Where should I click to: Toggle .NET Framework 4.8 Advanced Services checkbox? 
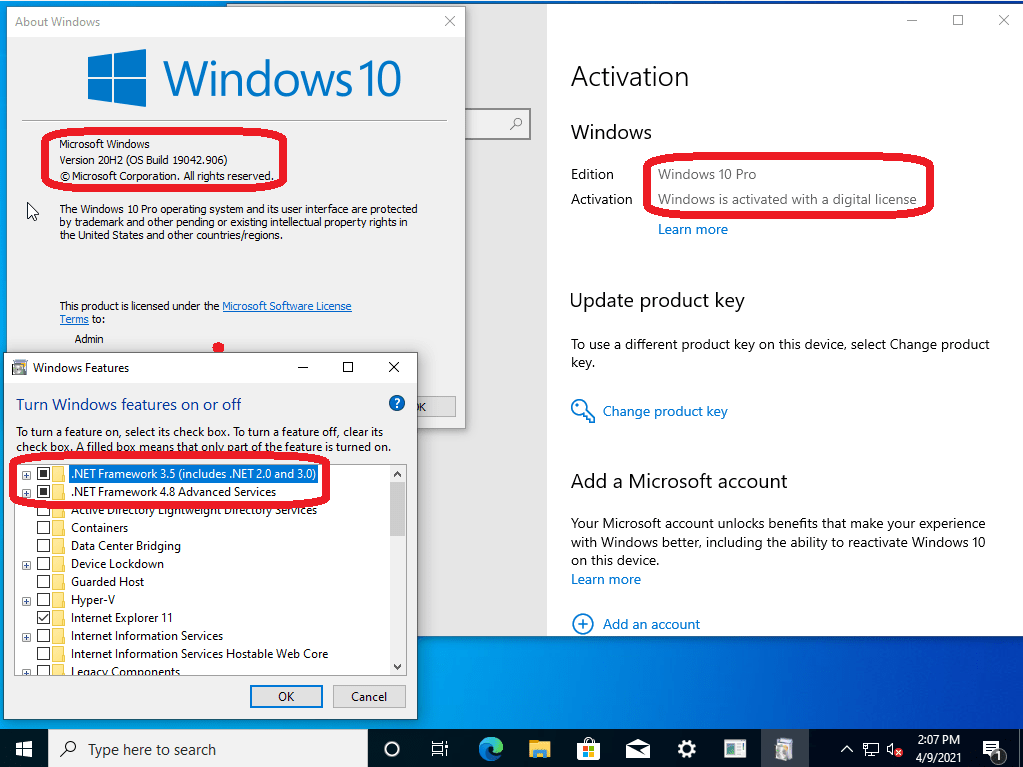click(x=44, y=492)
